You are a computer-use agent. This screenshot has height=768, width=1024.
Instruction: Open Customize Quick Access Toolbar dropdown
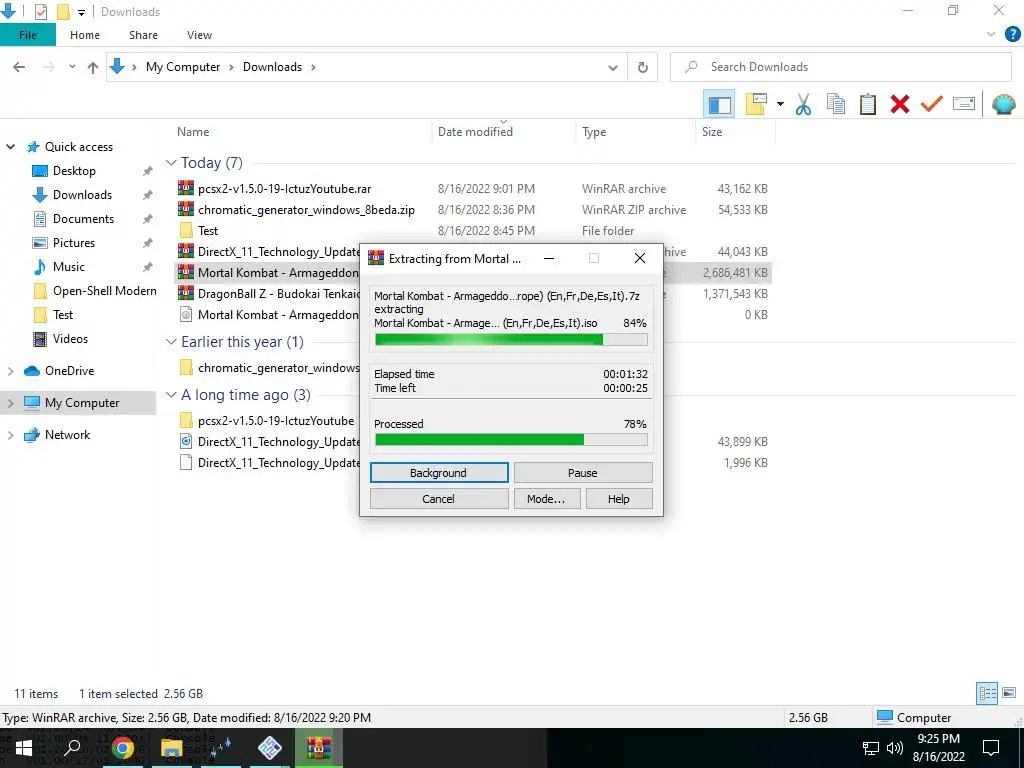[x=82, y=12]
